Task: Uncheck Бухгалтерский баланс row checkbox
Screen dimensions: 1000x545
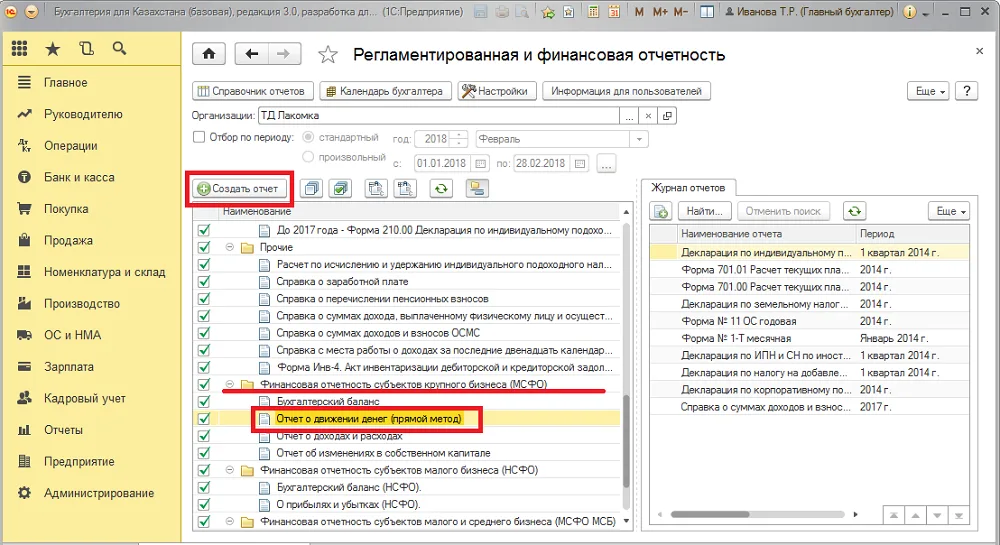Action: (204, 402)
